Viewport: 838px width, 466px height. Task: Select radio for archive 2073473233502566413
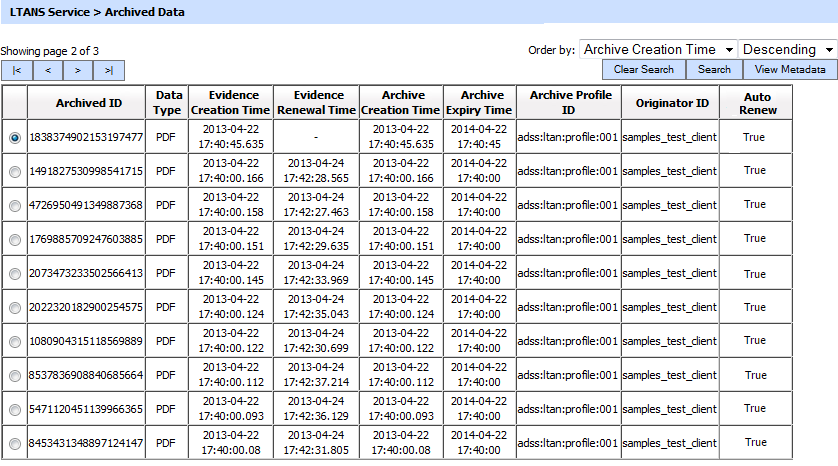coord(14,273)
